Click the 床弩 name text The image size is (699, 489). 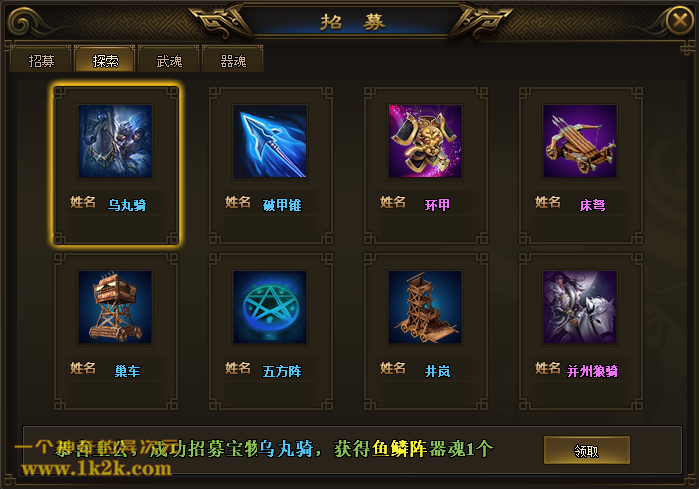[592, 205]
